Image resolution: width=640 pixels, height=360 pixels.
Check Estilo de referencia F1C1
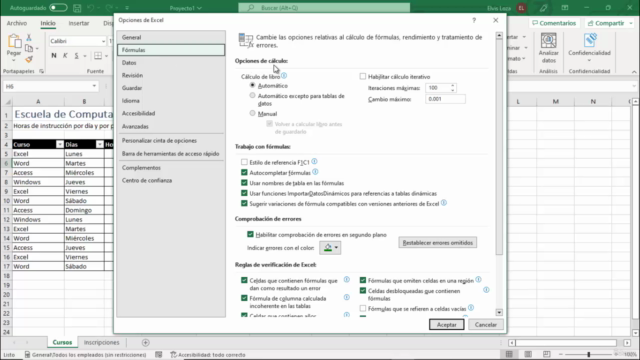244,162
